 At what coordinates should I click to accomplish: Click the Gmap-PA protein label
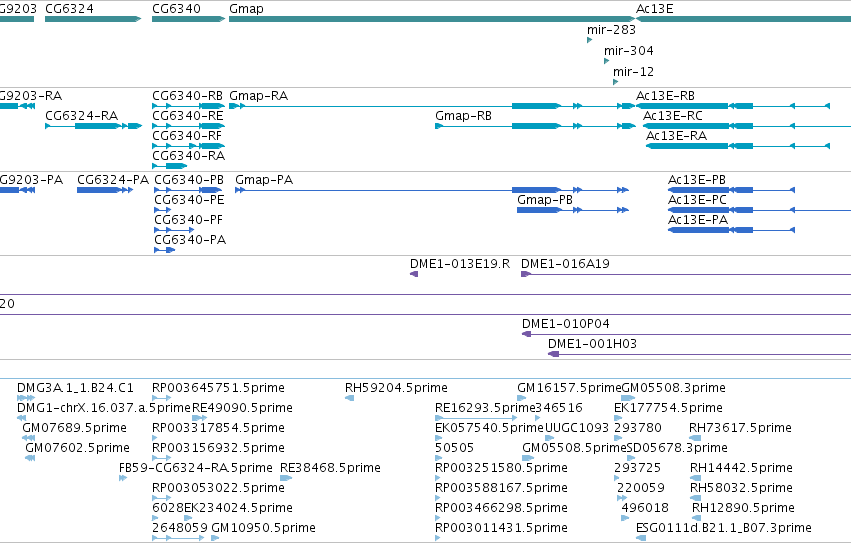click(x=264, y=180)
